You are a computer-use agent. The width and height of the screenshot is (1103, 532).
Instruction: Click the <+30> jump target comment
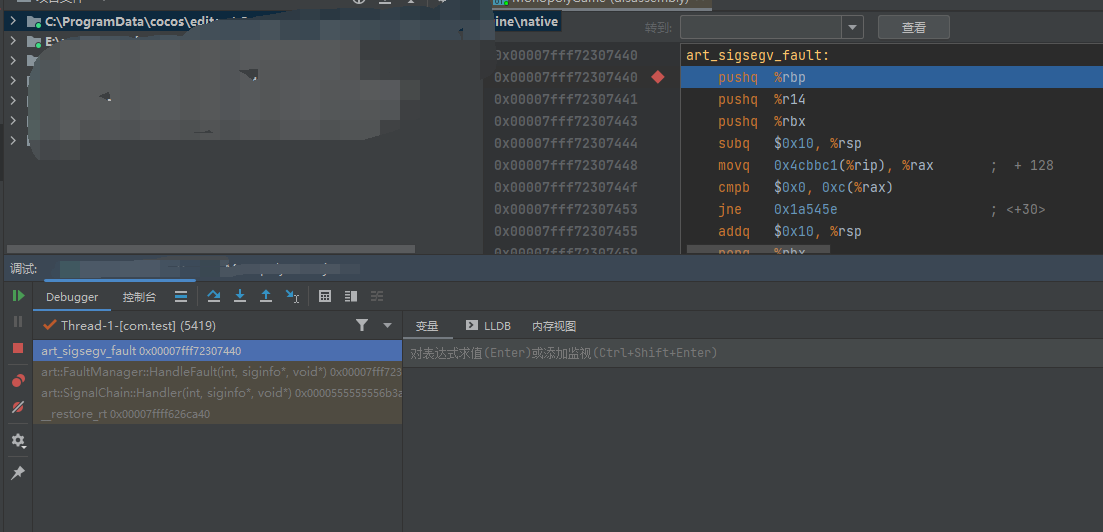1026,209
